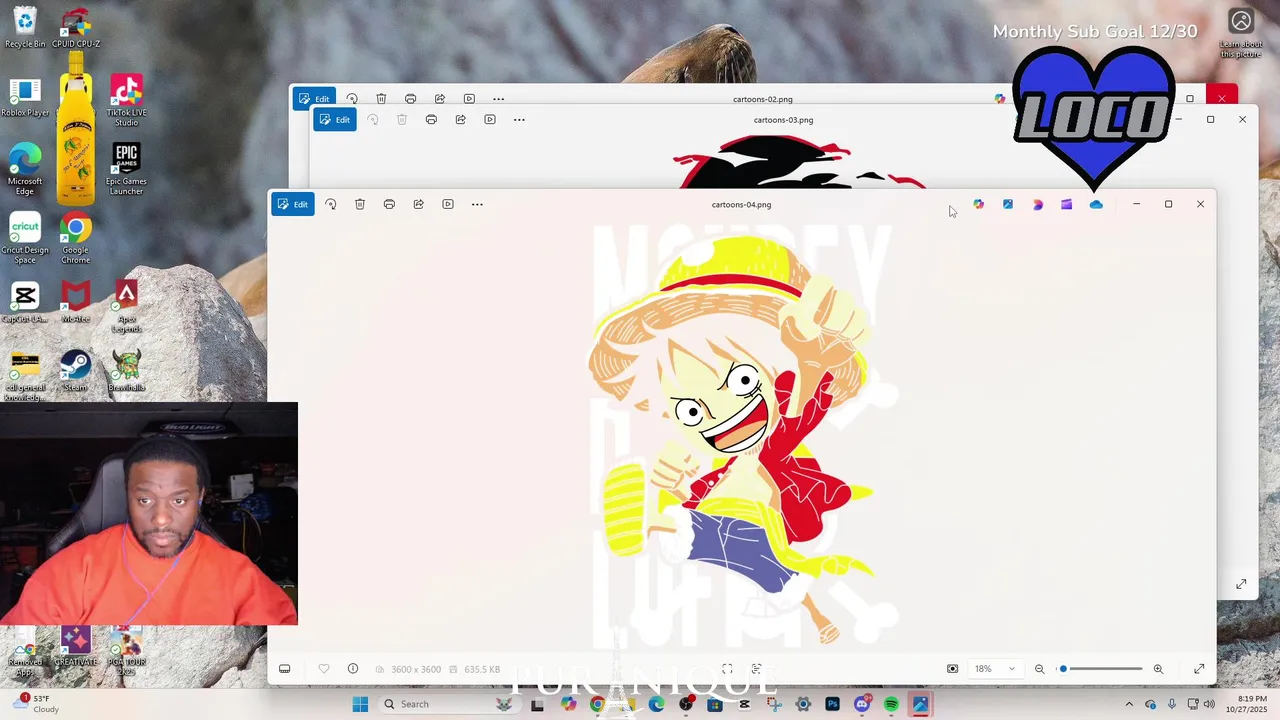Select the Roblox Player desktop icon
This screenshot has height=720, width=1280.
[25, 97]
